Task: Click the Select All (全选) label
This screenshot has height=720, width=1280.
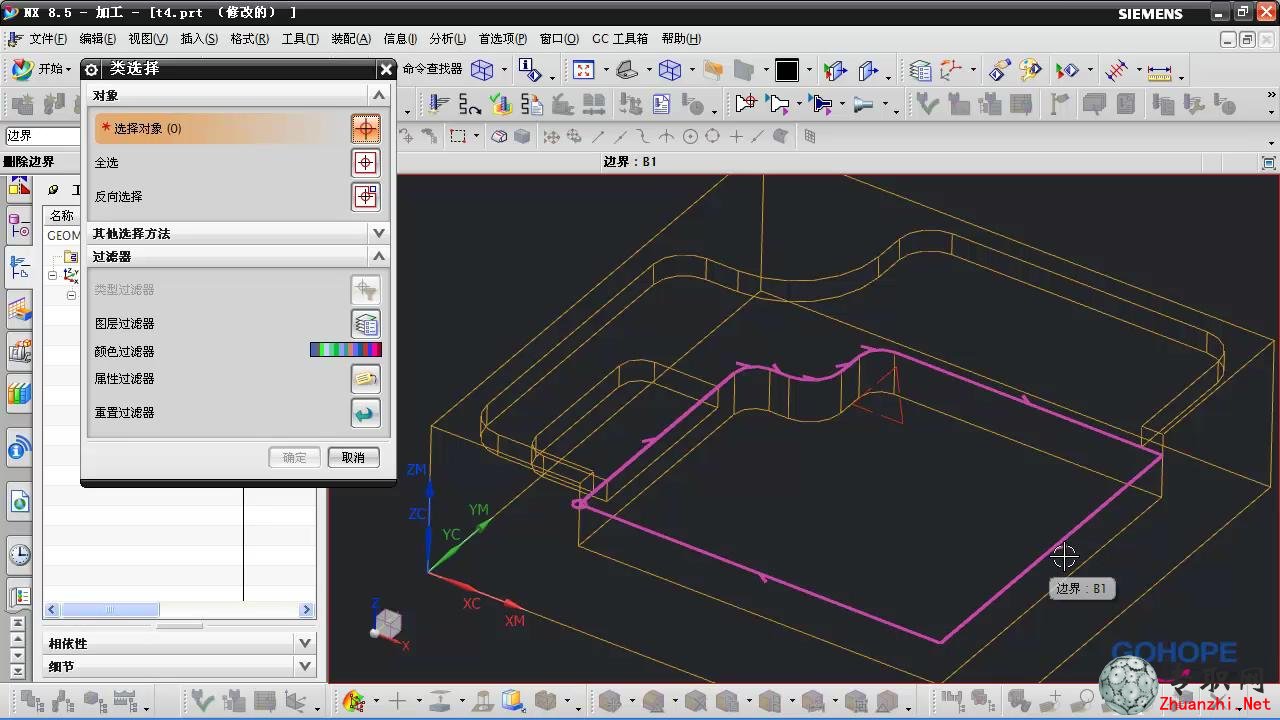Action: [107, 162]
